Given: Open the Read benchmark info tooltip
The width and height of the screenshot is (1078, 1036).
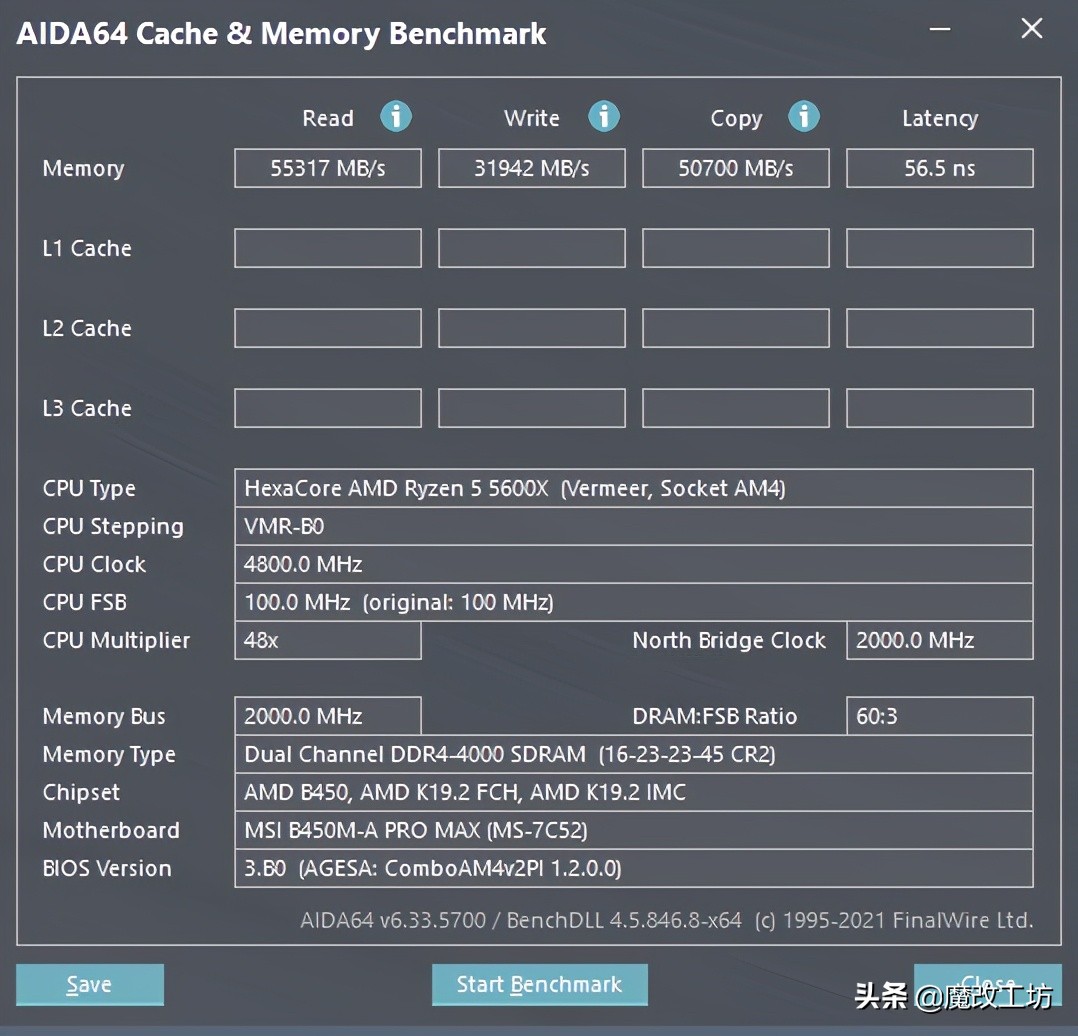Looking at the screenshot, I should tap(396, 117).
